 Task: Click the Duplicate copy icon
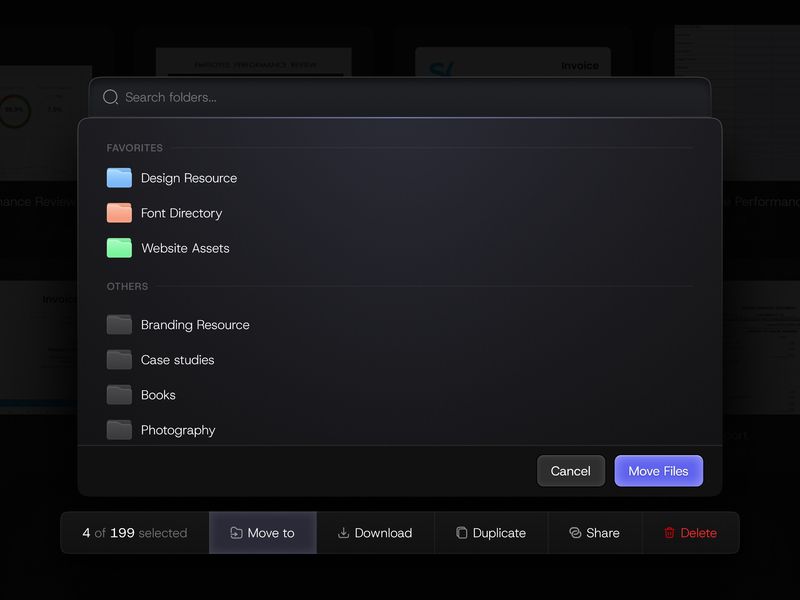tap(461, 533)
